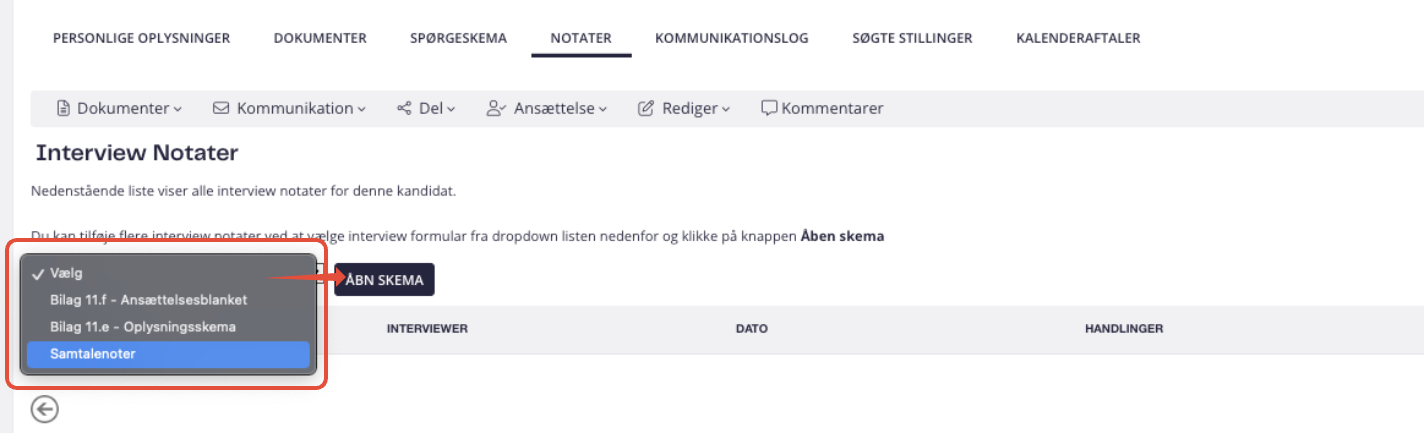Click the back arrow circle icon
Screen dimensions: 1424x433
pyautogui.click(x=45, y=409)
